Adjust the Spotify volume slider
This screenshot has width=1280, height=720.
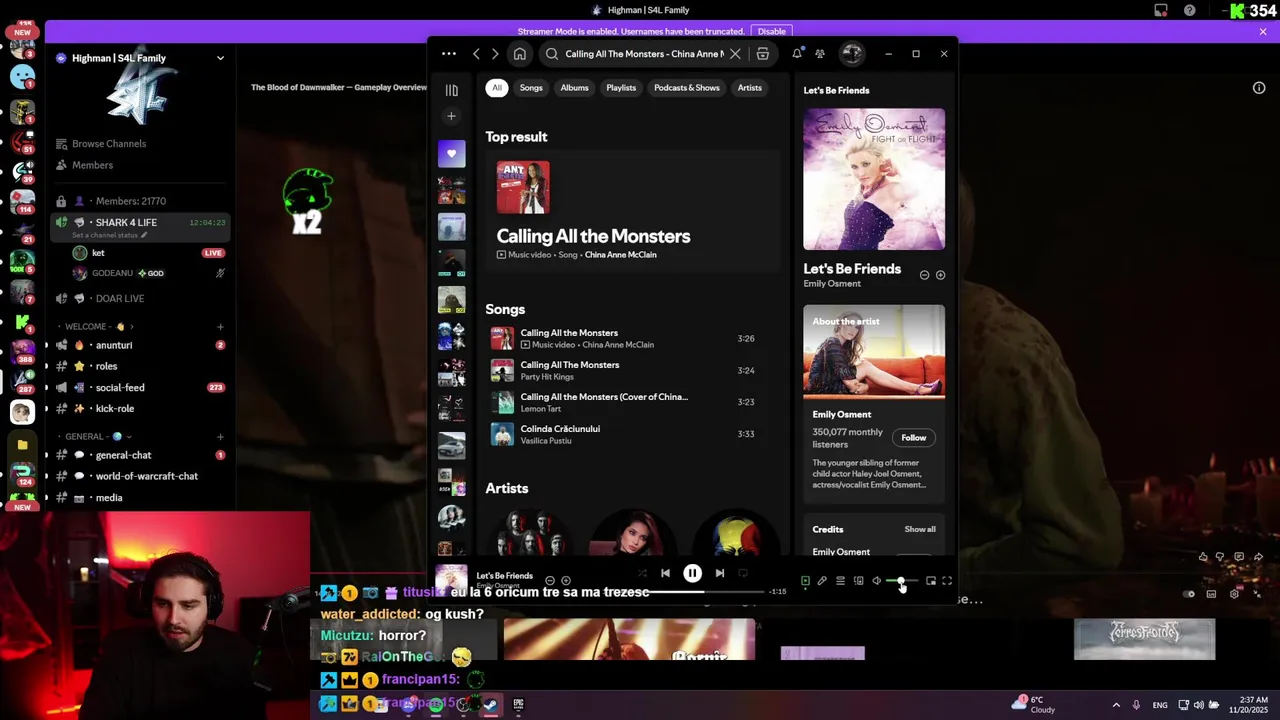[901, 581]
